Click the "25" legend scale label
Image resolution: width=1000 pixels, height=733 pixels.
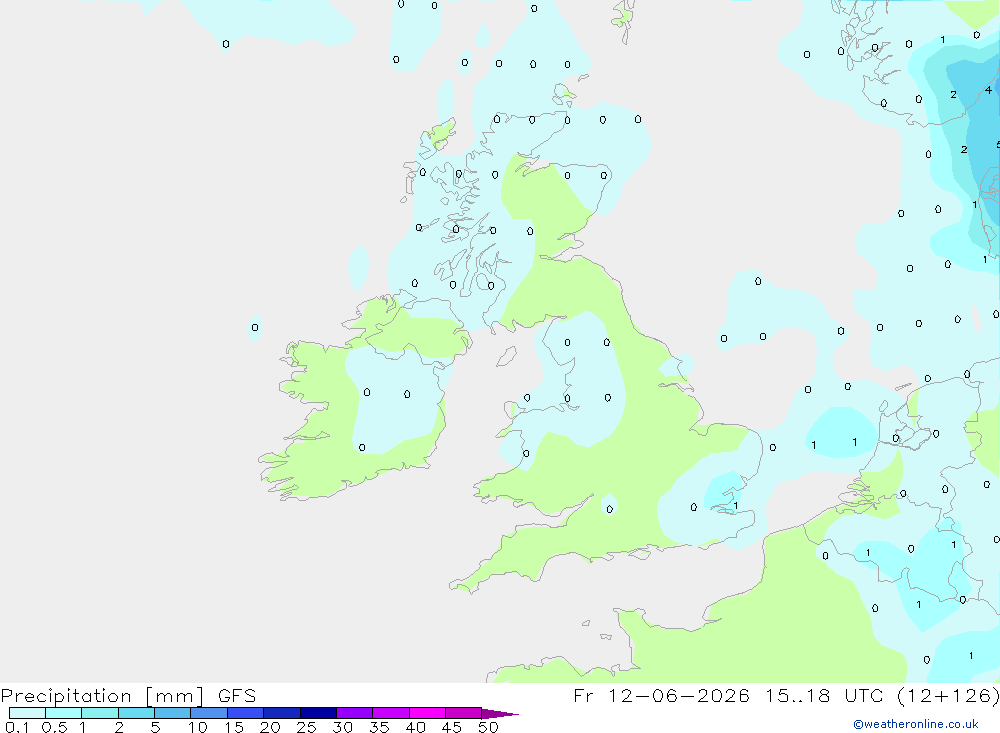click(307, 727)
